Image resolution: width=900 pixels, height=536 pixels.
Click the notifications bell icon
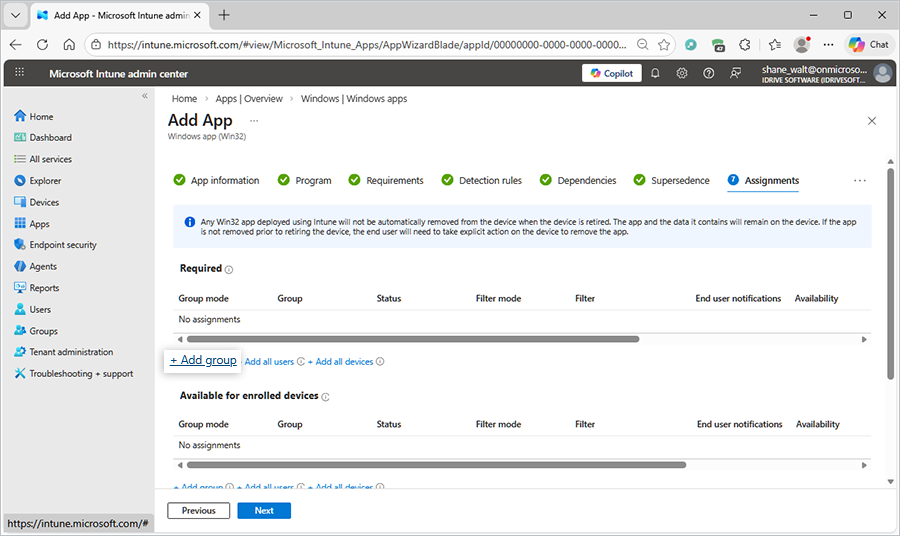[x=655, y=73]
